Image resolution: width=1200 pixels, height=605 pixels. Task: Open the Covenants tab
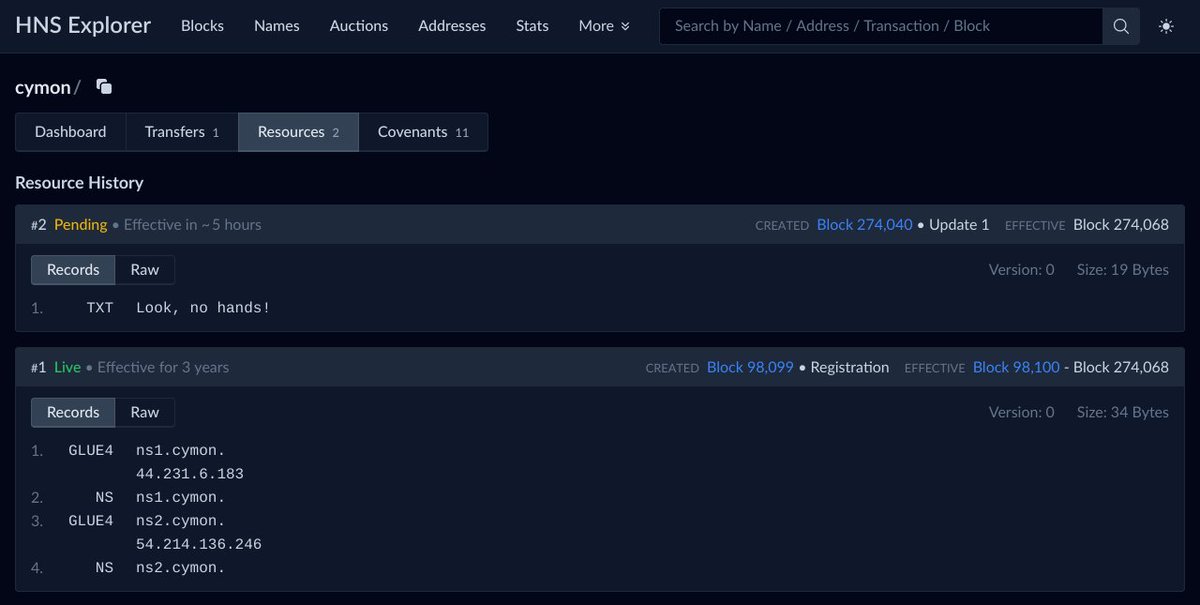coord(423,132)
